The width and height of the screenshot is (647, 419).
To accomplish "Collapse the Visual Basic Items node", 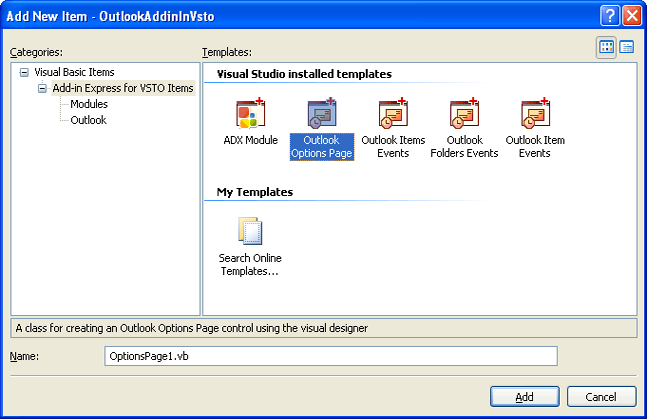I will click(x=24, y=73).
